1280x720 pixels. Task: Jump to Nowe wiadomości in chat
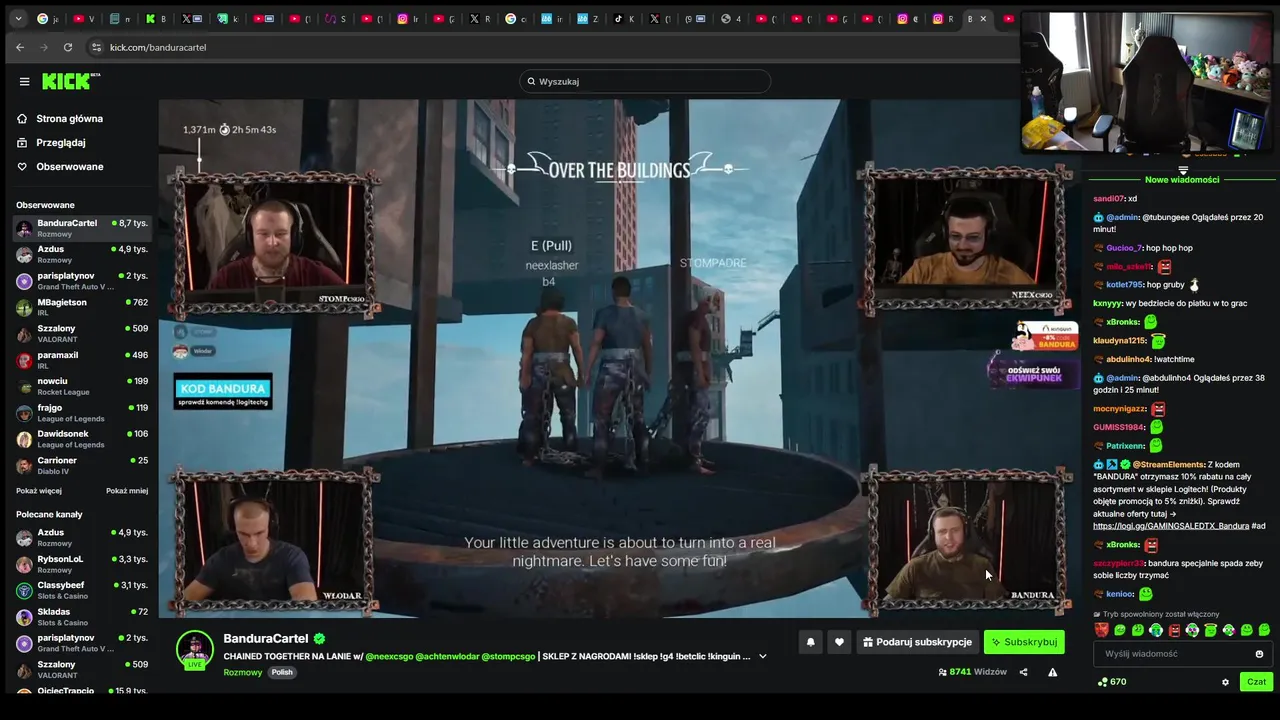coord(1182,180)
